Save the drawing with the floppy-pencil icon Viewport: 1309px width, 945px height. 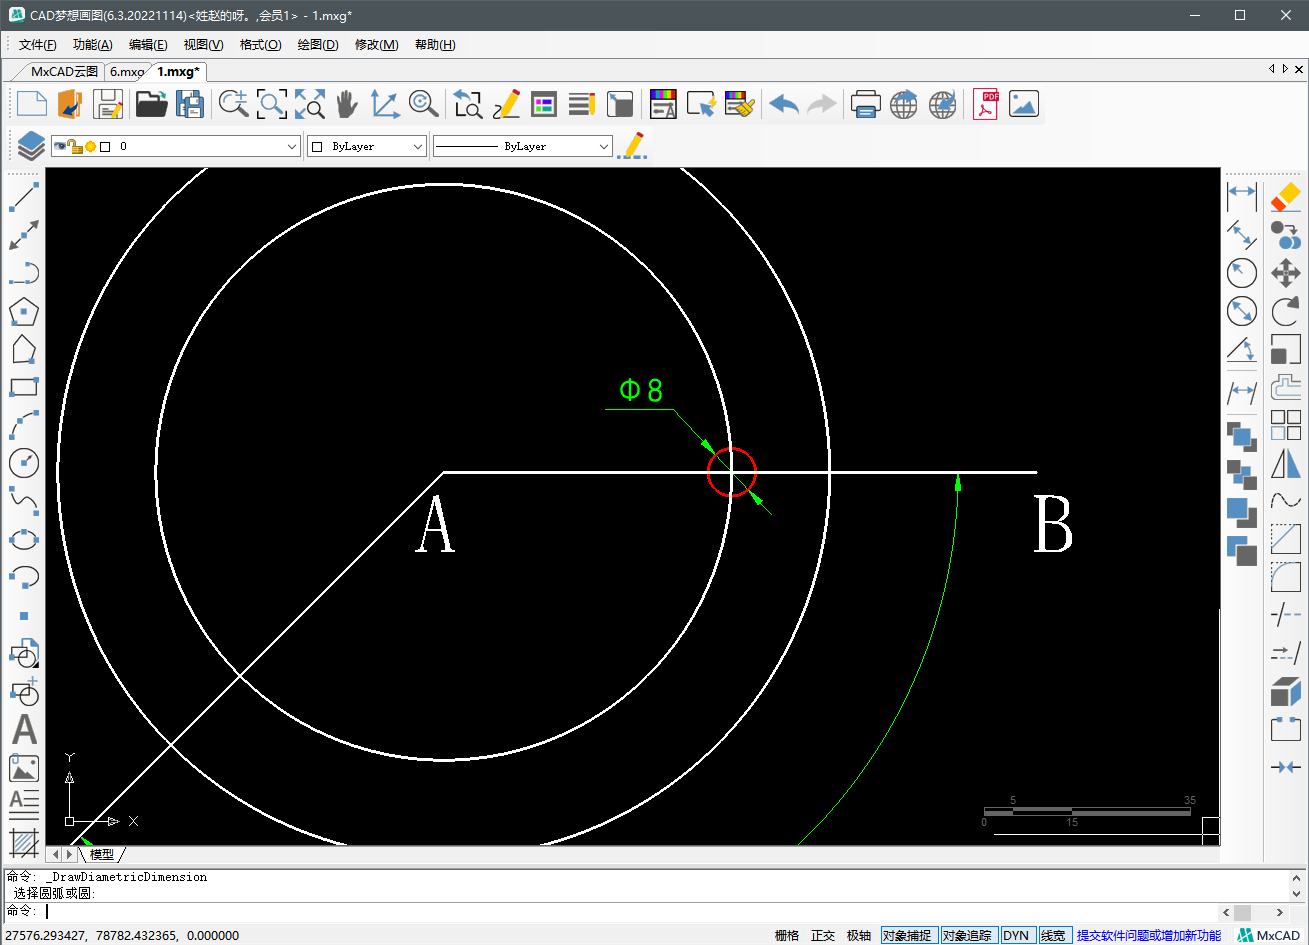coord(108,104)
